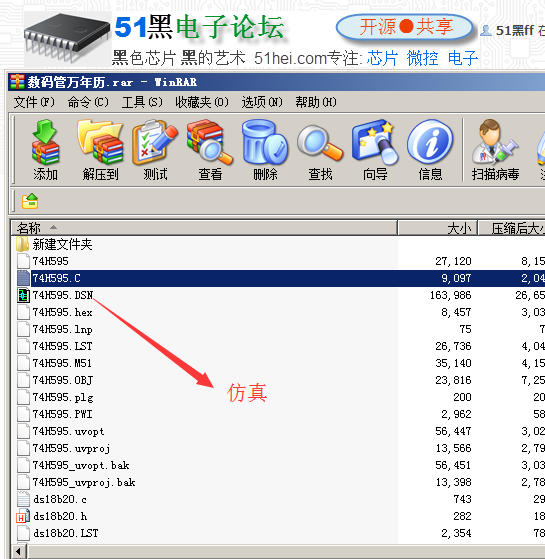Click the 2,354 size value
The width and height of the screenshot is (545, 559).
click(456, 533)
